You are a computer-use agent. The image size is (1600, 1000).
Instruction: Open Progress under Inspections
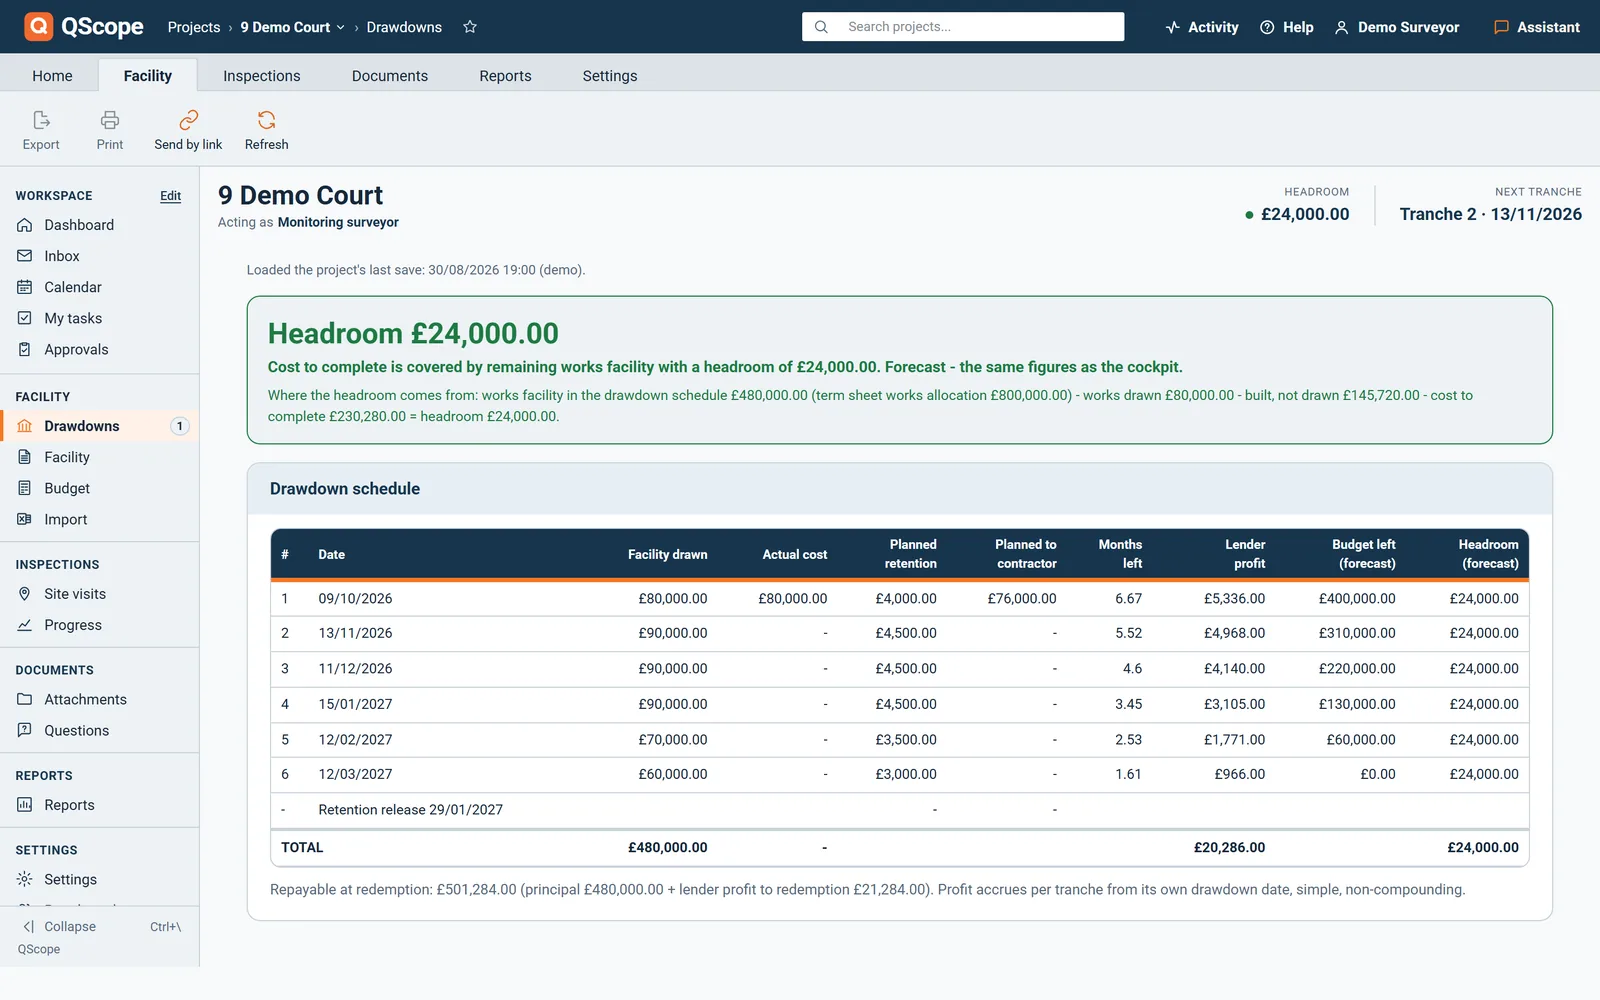(x=99, y=625)
